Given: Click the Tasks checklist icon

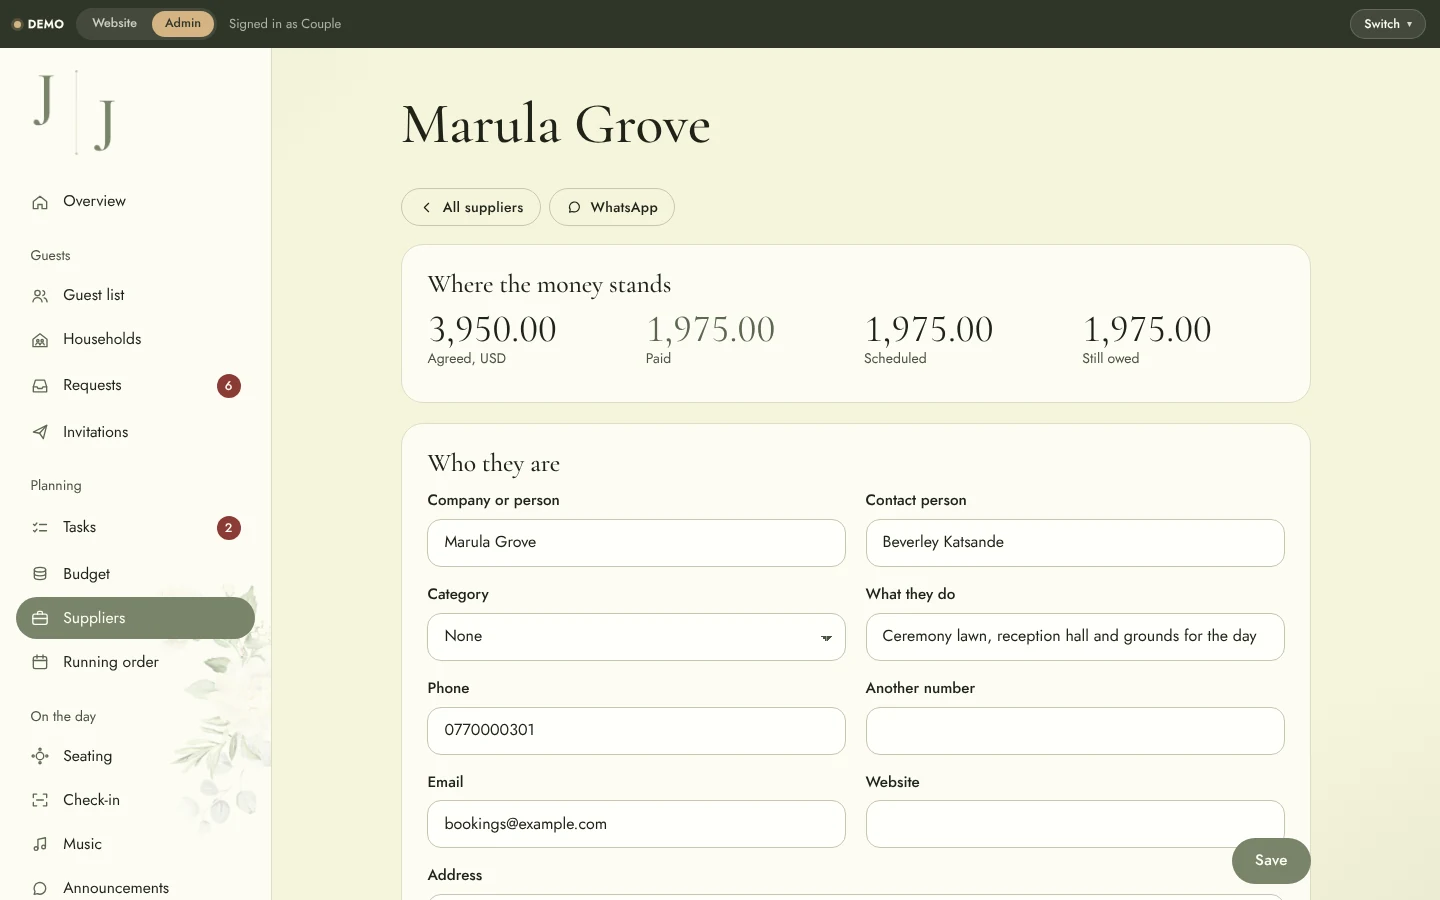Looking at the screenshot, I should pyautogui.click(x=40, y=527).
